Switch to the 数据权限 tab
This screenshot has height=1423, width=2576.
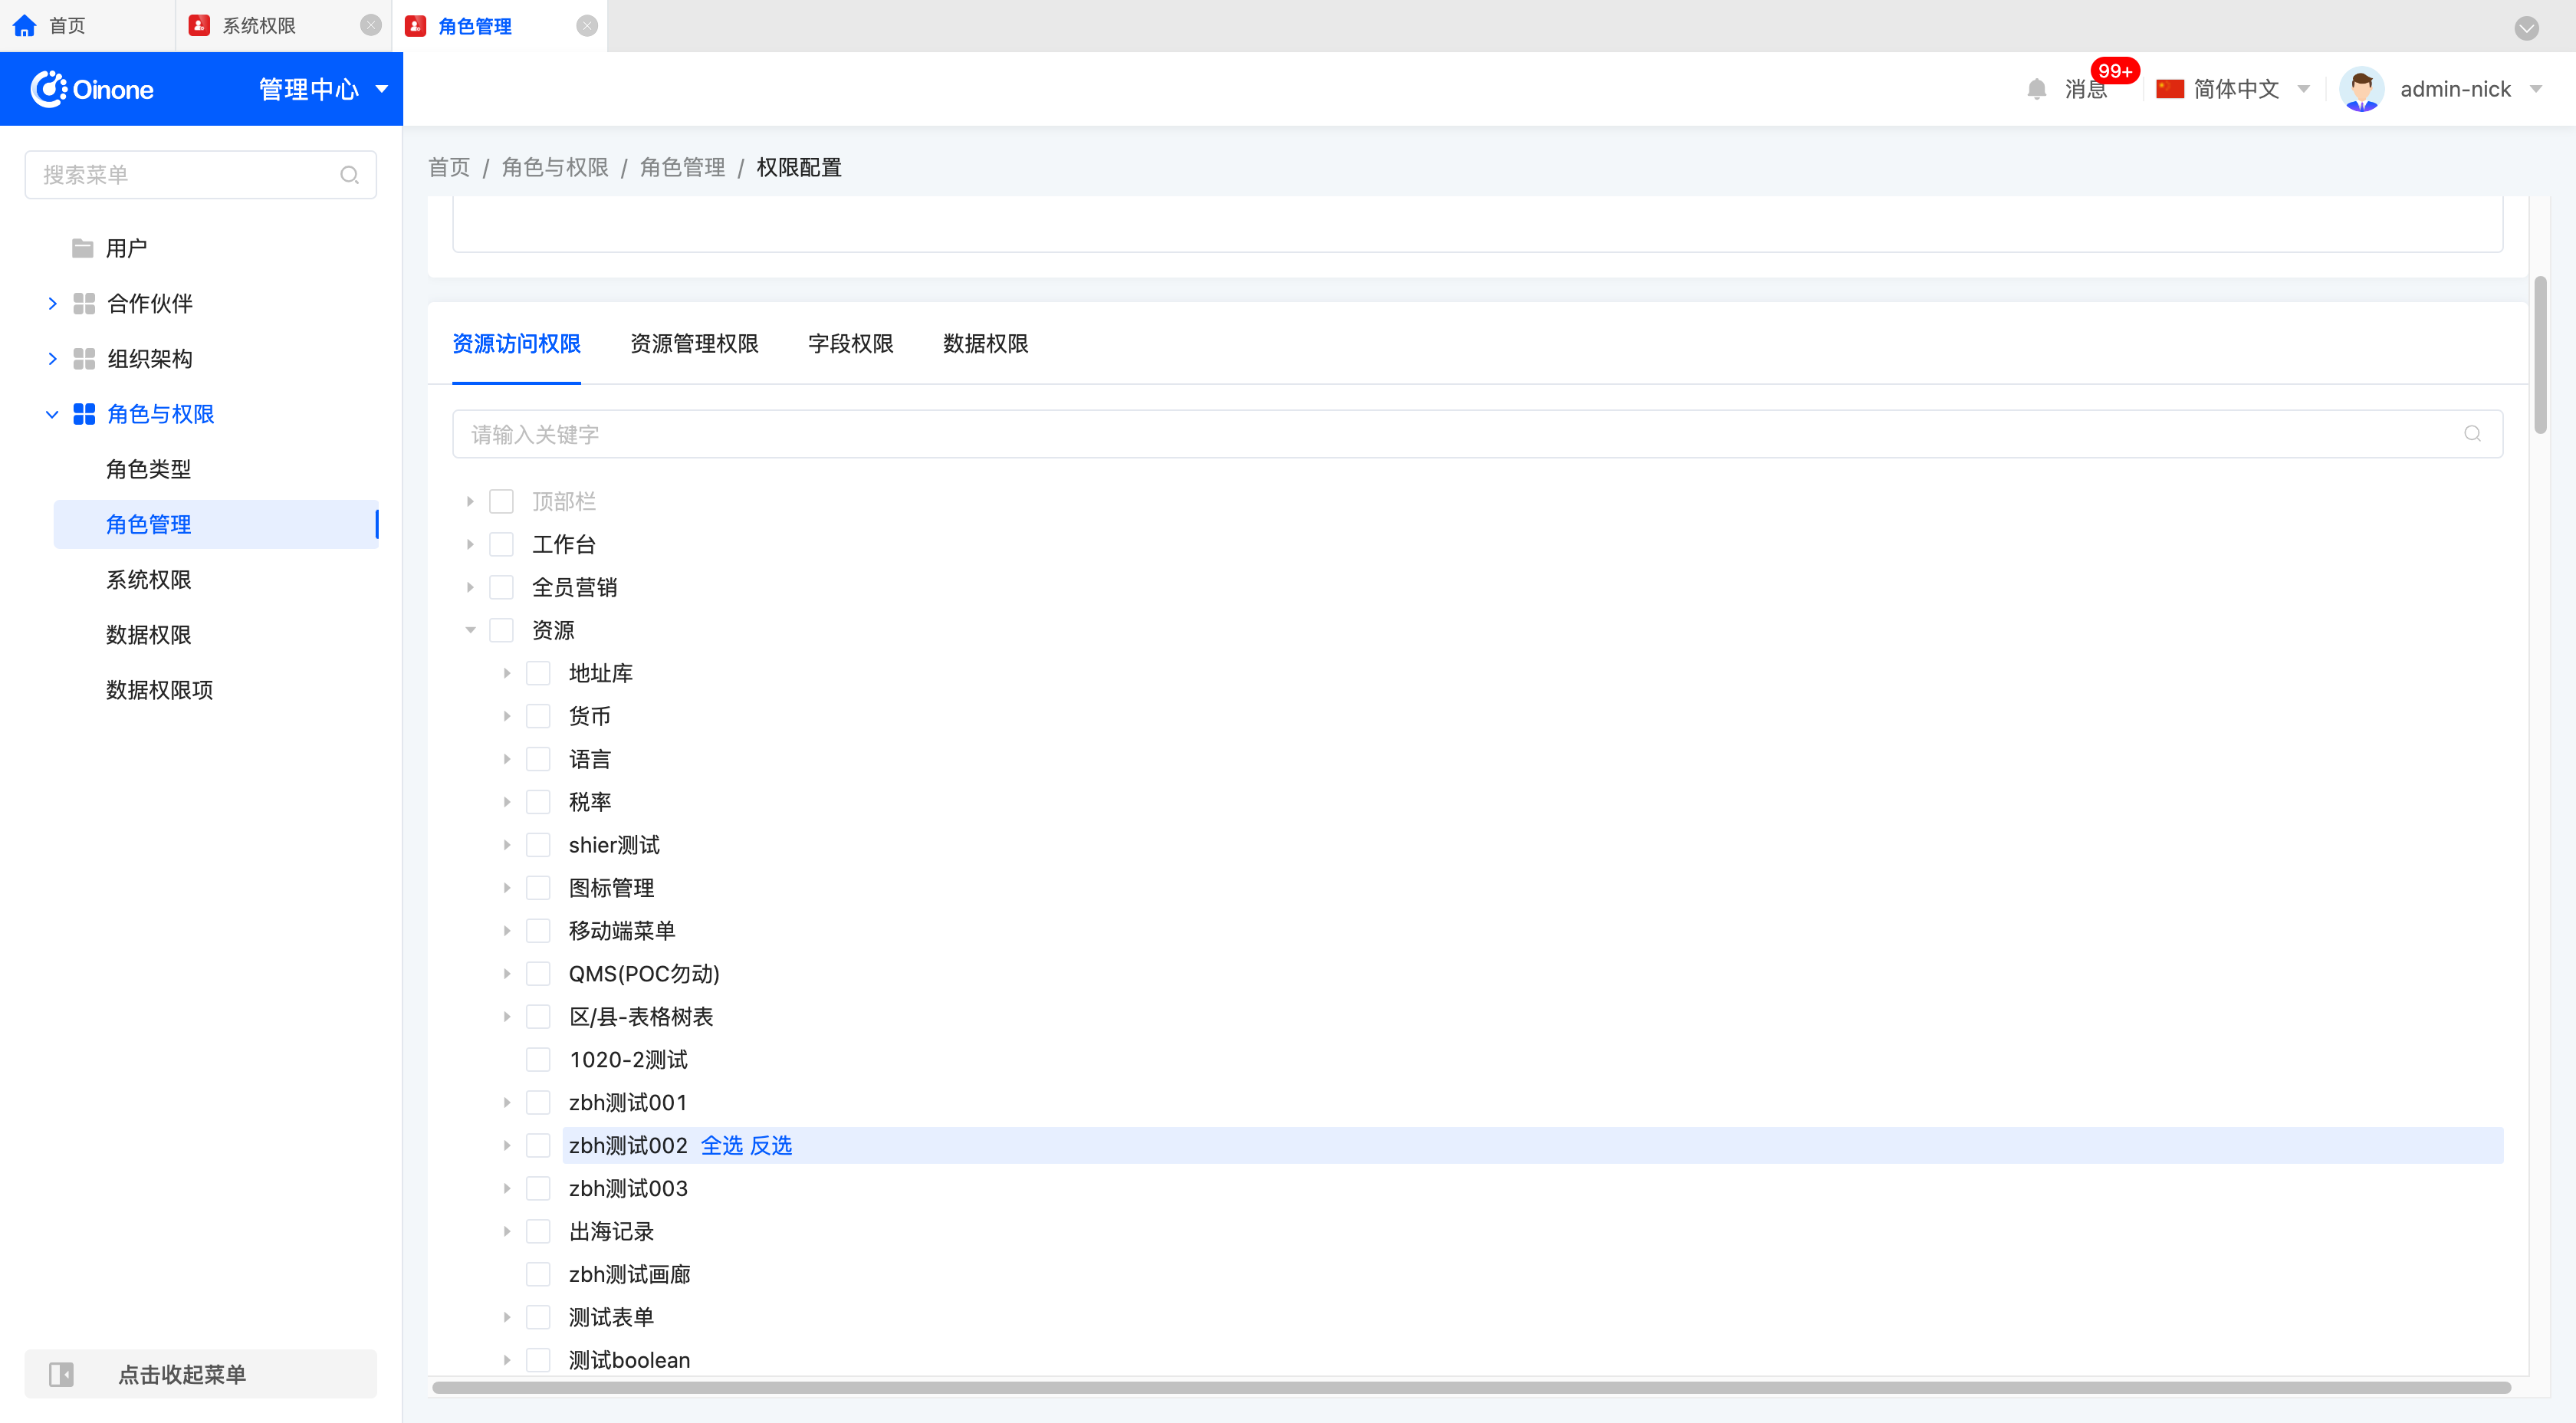point(985,344)
